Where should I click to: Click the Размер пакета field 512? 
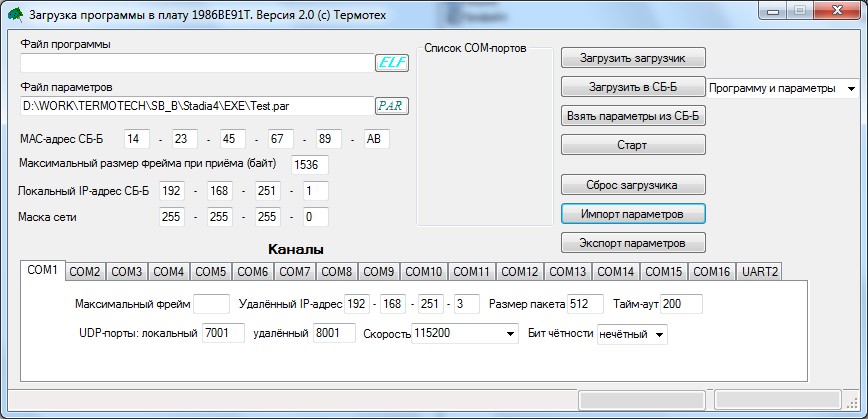point(586,304)
